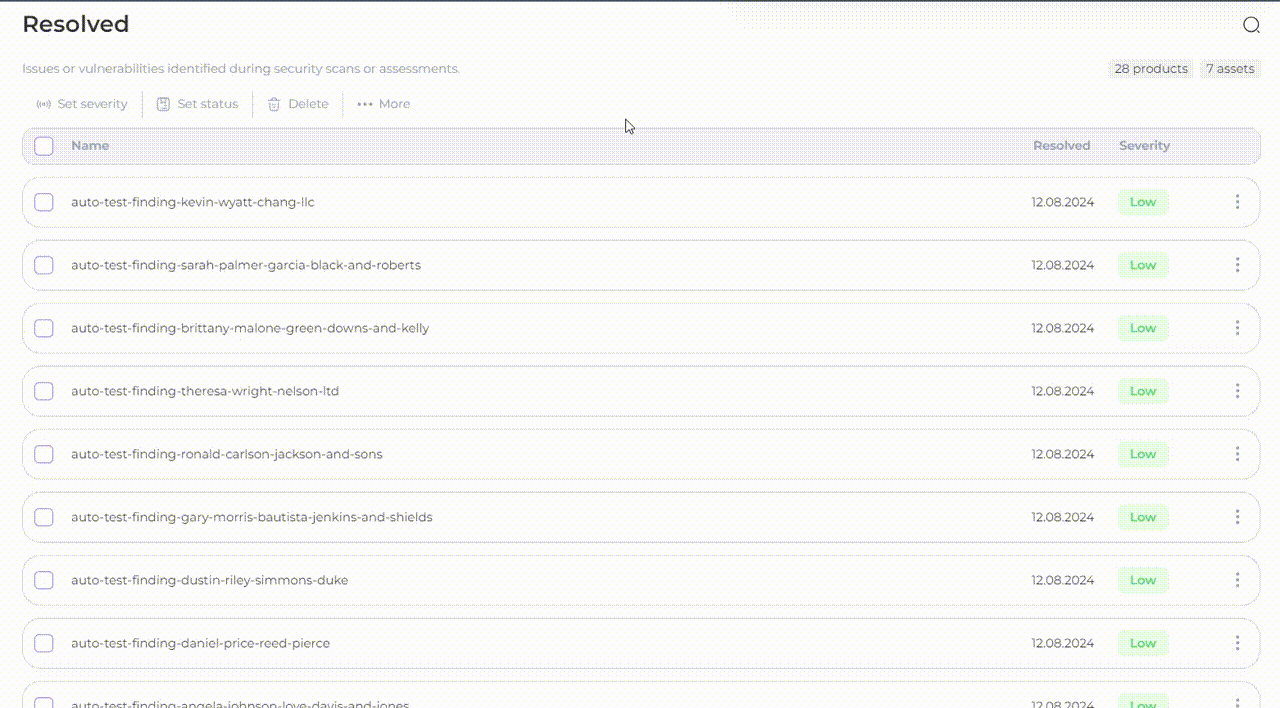Sort by the Resolved column header

pos(1061,146)
